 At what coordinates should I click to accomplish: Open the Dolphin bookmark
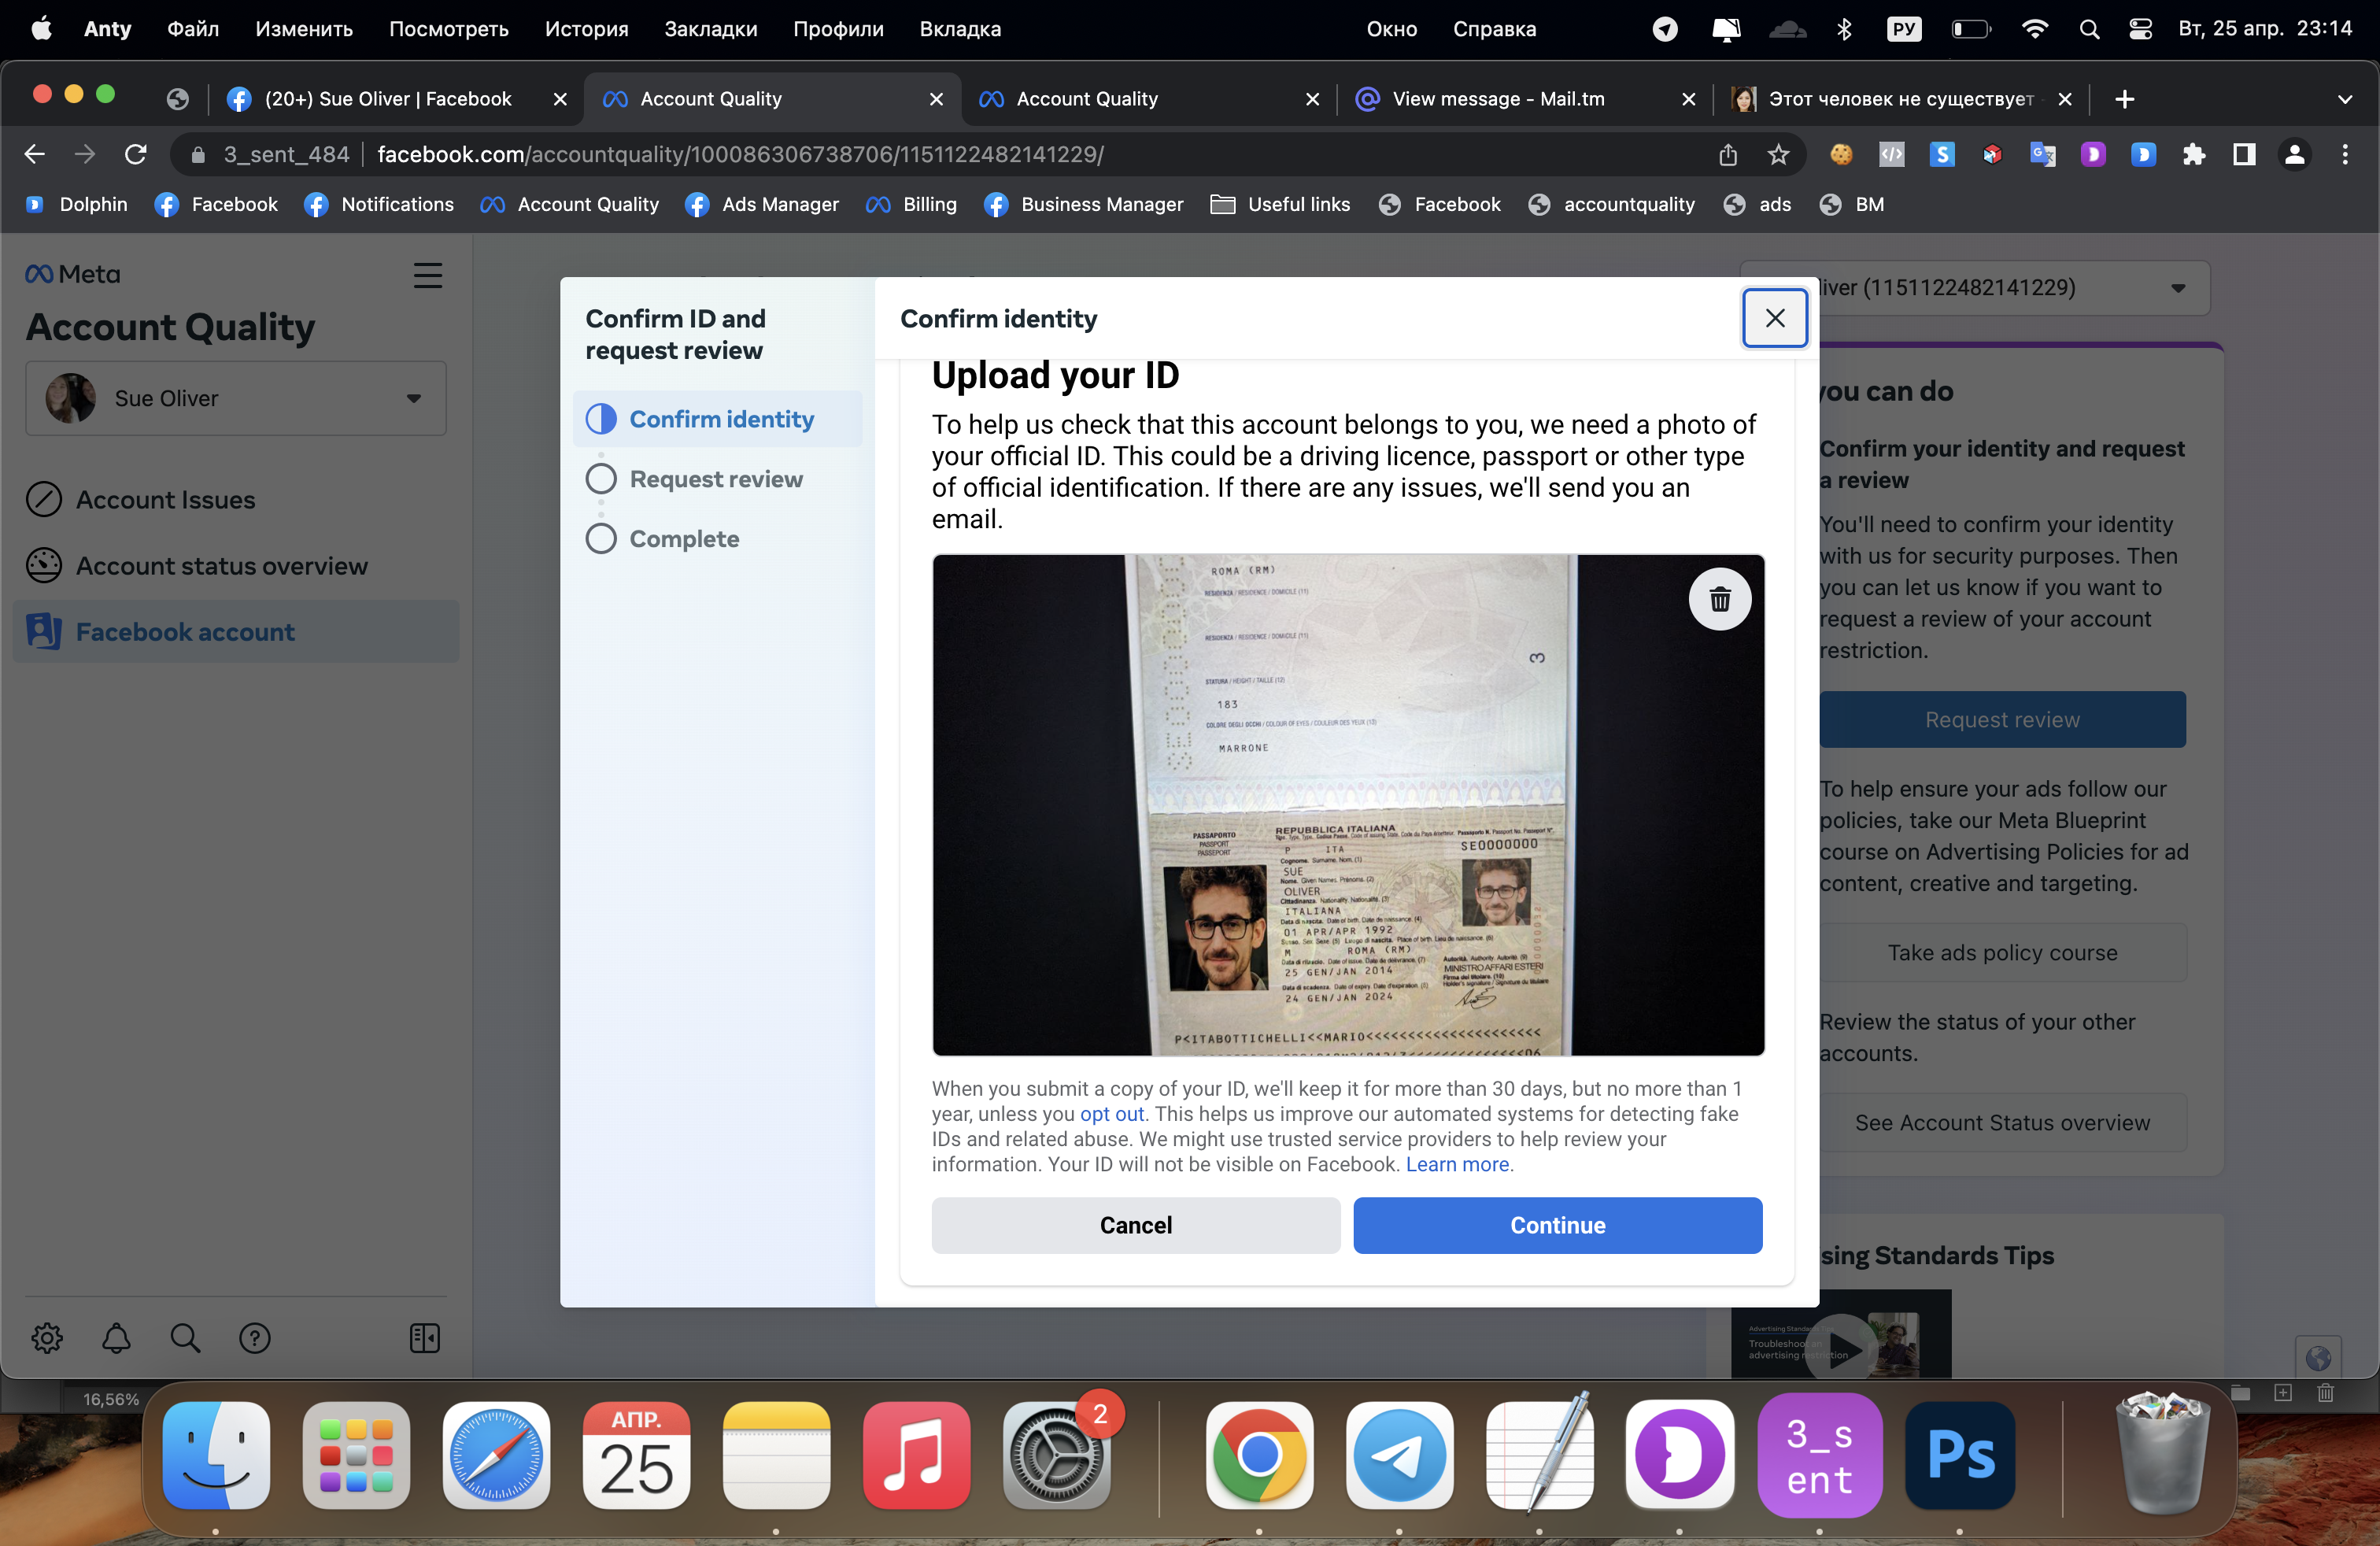coord(77,204)
